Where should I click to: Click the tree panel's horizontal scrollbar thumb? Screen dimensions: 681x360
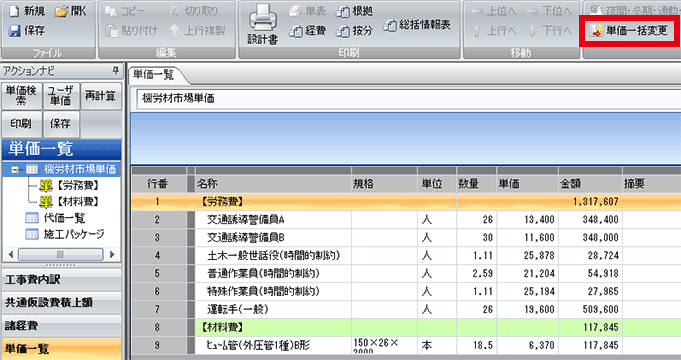click(x=60, y=254)
